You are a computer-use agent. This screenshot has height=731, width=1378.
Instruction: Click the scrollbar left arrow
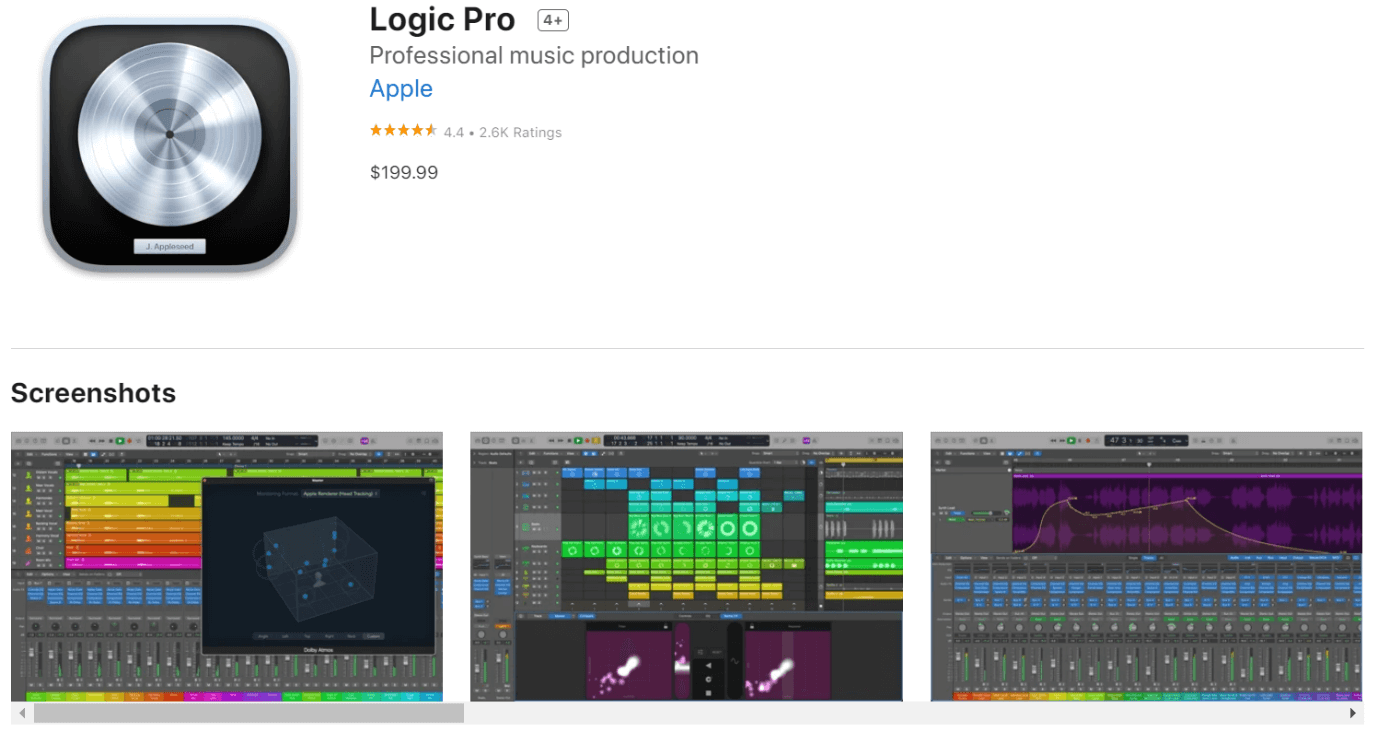(x=22, y=714)
